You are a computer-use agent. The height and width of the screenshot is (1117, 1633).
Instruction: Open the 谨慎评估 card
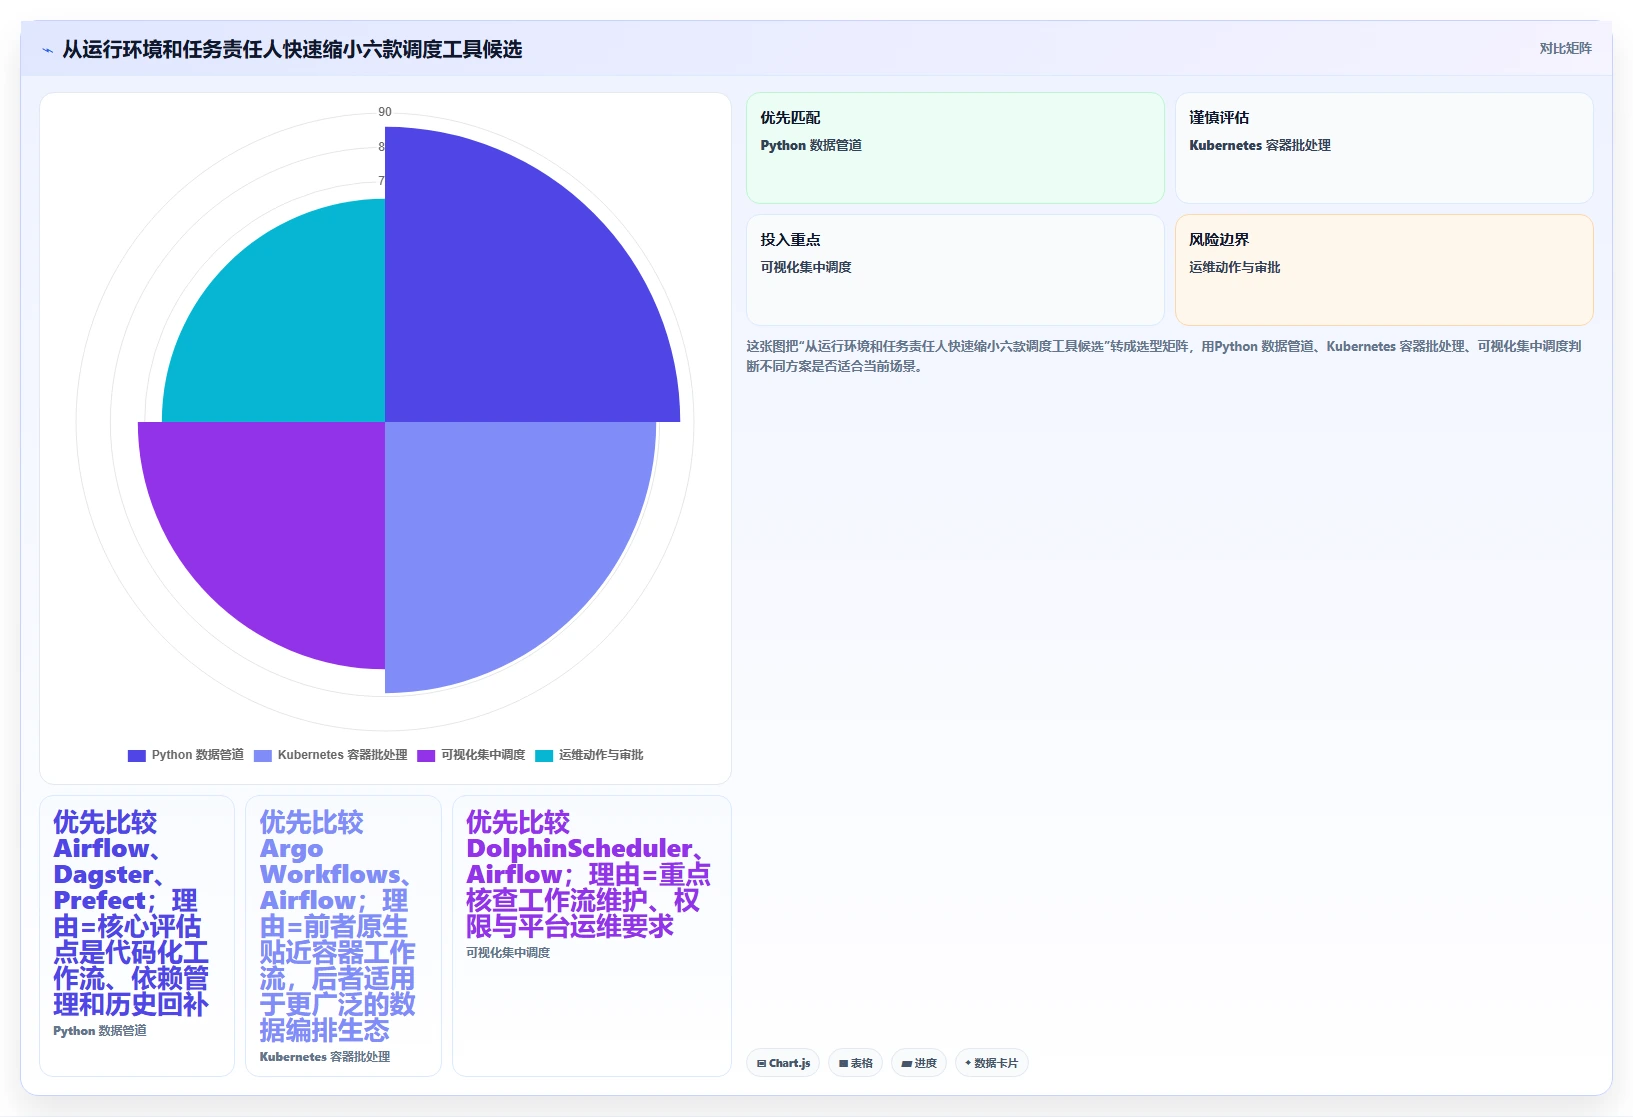coord(1384,148)
